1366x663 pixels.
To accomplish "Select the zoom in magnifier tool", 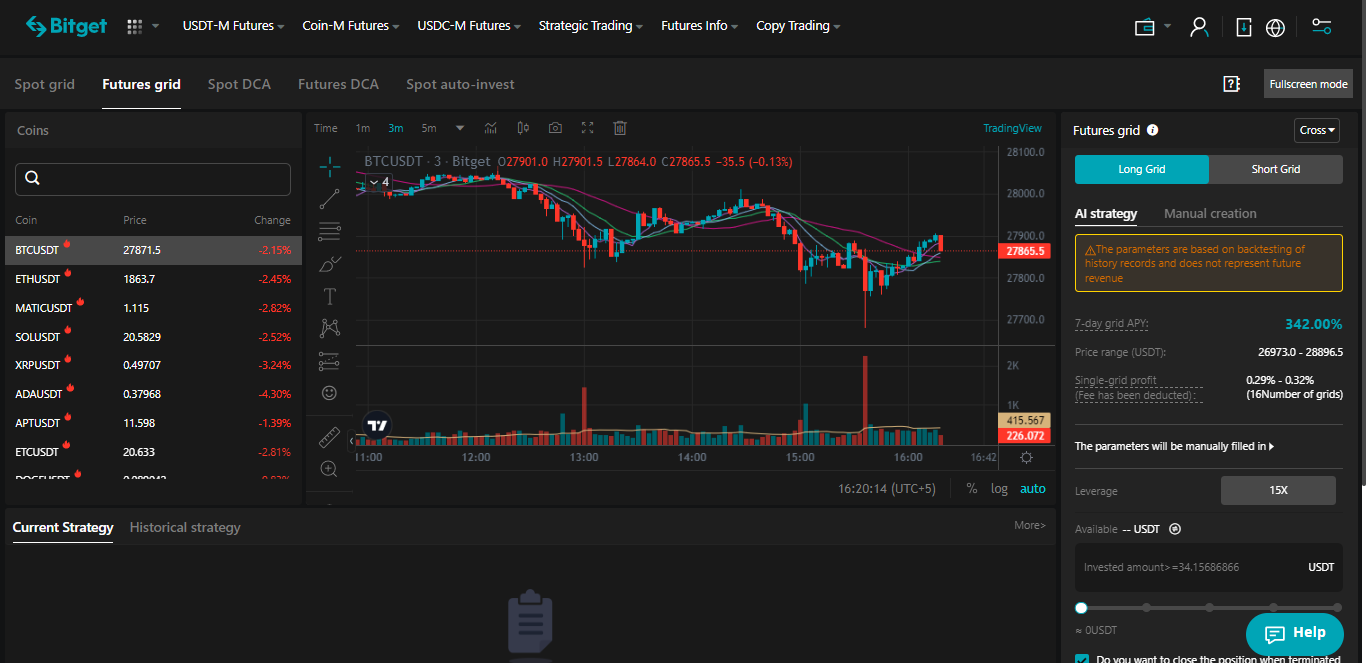I will tap(329, 469).
